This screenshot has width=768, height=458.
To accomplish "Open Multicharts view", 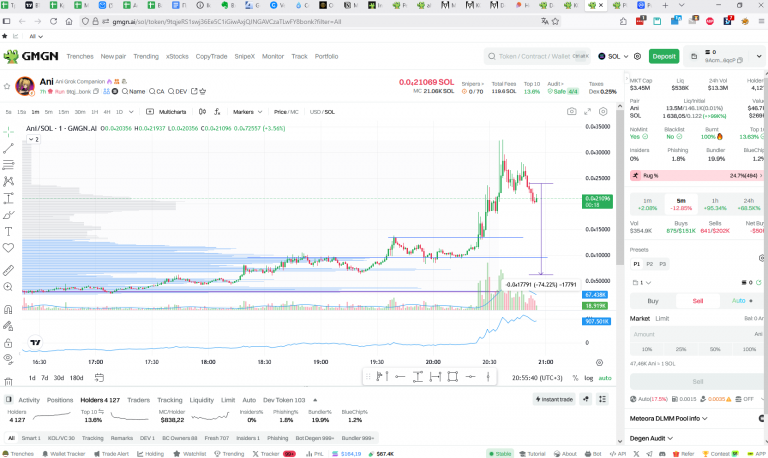I will [167, 112].
